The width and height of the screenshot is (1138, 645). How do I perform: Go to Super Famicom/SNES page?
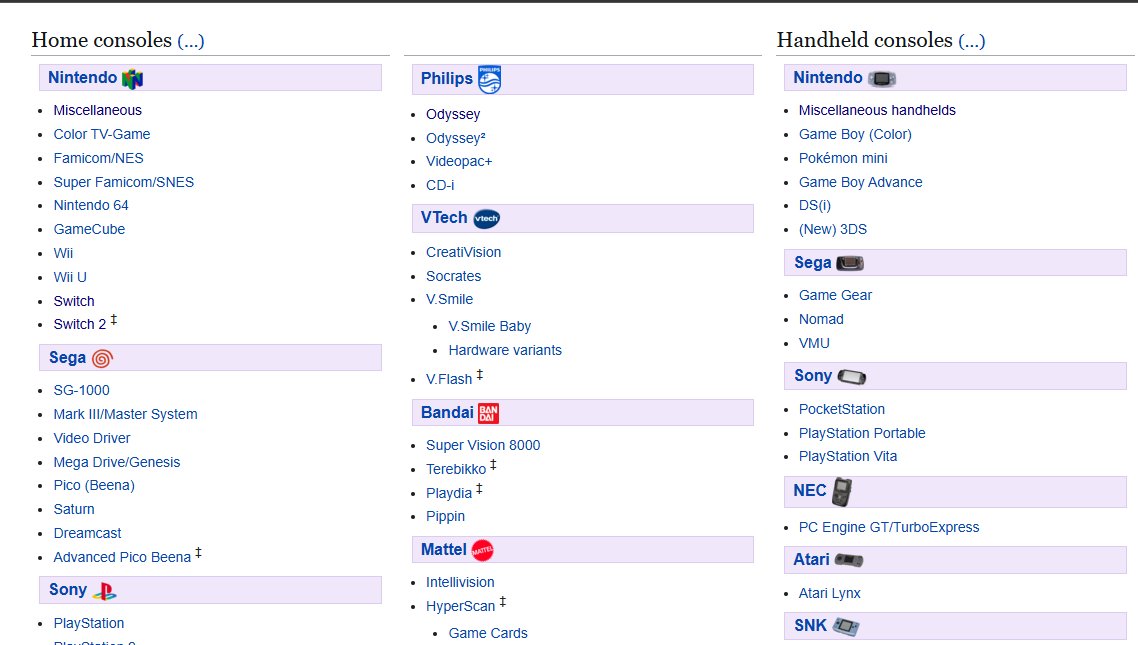click(124, 182)
